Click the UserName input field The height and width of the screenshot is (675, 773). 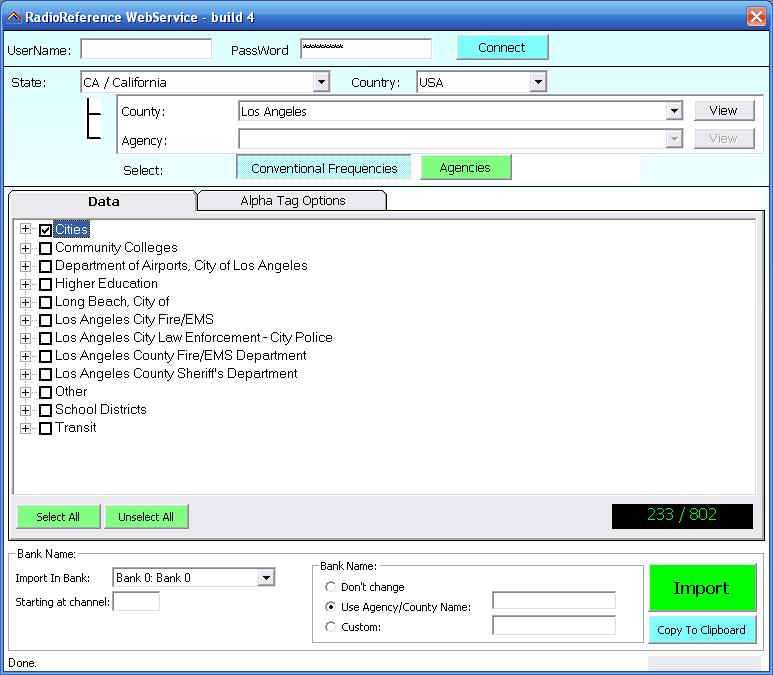pos(146,49)
